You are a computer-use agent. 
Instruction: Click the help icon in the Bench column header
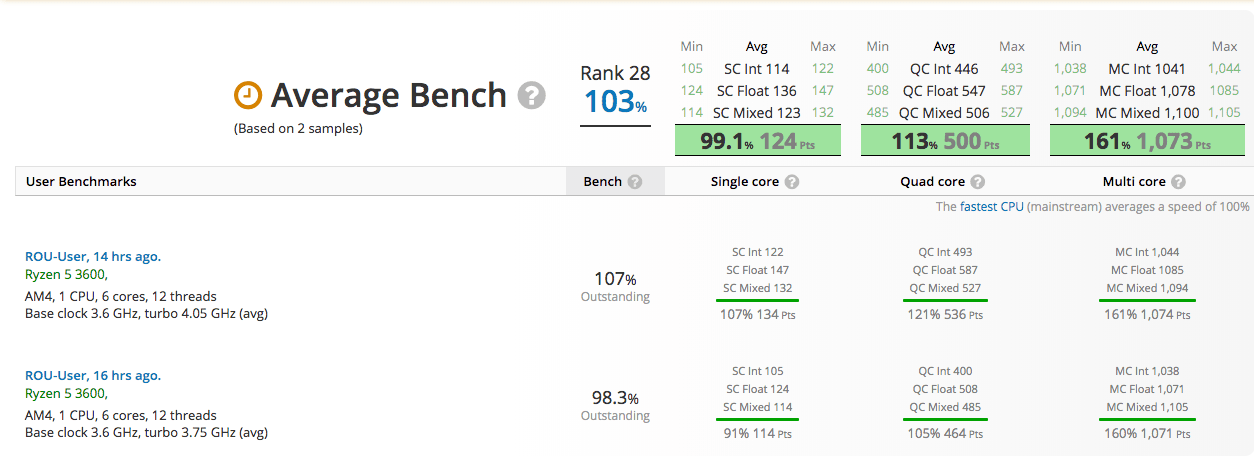(634, 182)
